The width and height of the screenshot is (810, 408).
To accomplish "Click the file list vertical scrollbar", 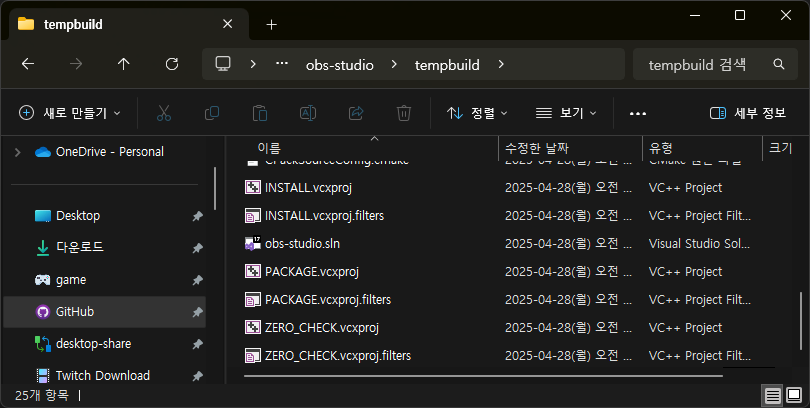I will click(x=801, y=322).
